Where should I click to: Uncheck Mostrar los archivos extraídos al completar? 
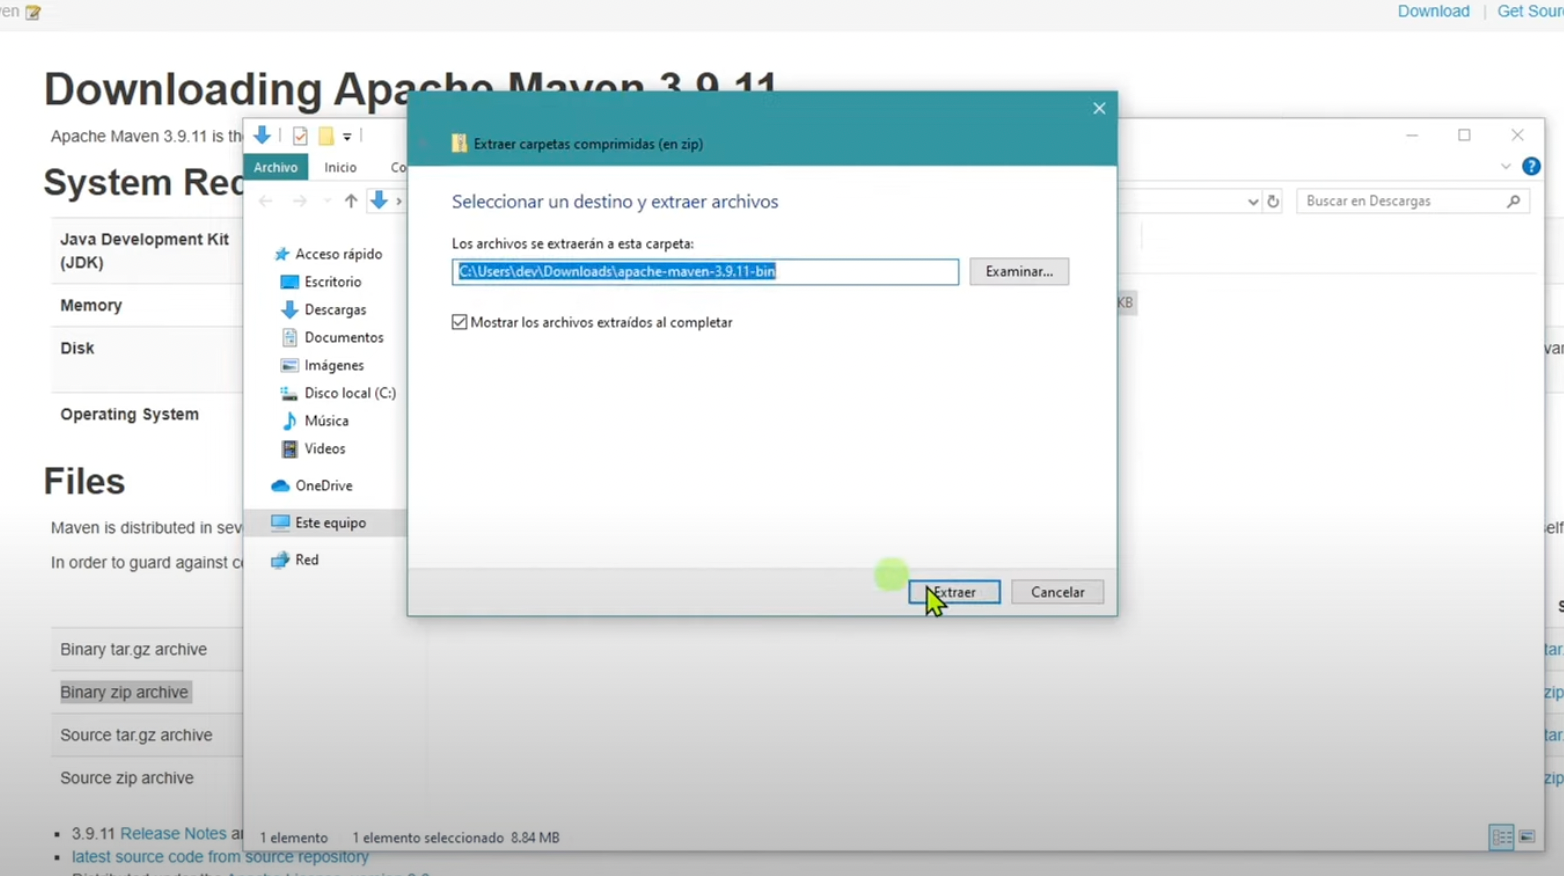pyautogui.click(x=459, y=322)
